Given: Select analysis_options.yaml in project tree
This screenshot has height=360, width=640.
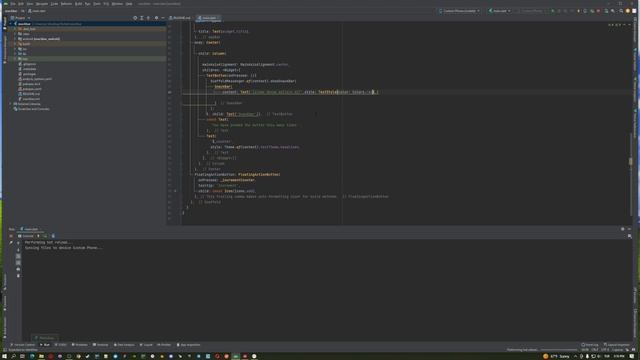Looking at the screenshot, I should pos(36,79).
